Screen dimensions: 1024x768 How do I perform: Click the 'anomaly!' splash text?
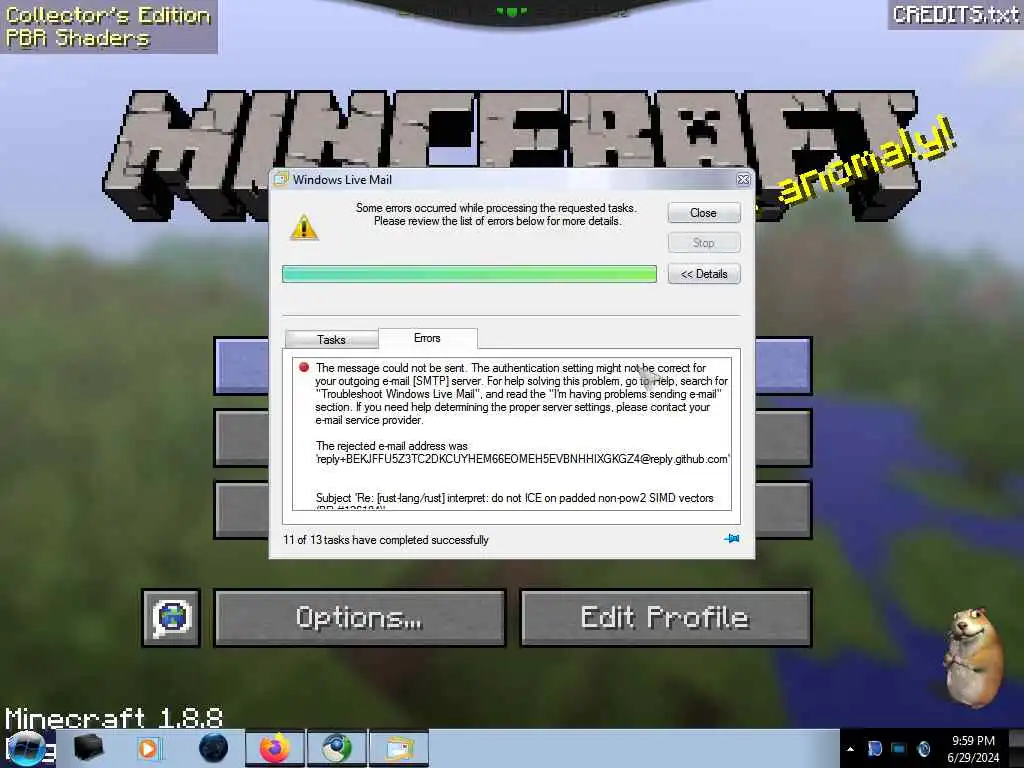tap(867, 159)
